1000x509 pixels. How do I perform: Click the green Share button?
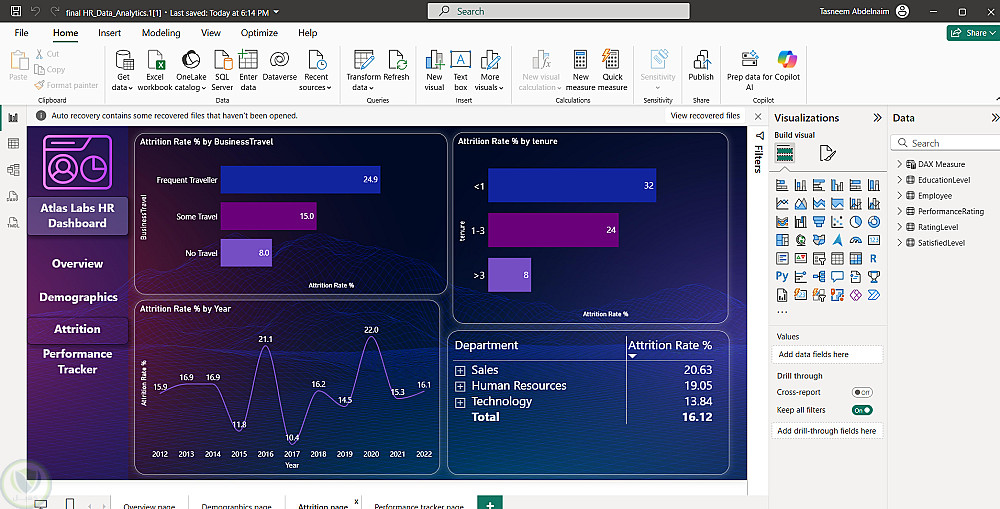(x=973, y=33)
